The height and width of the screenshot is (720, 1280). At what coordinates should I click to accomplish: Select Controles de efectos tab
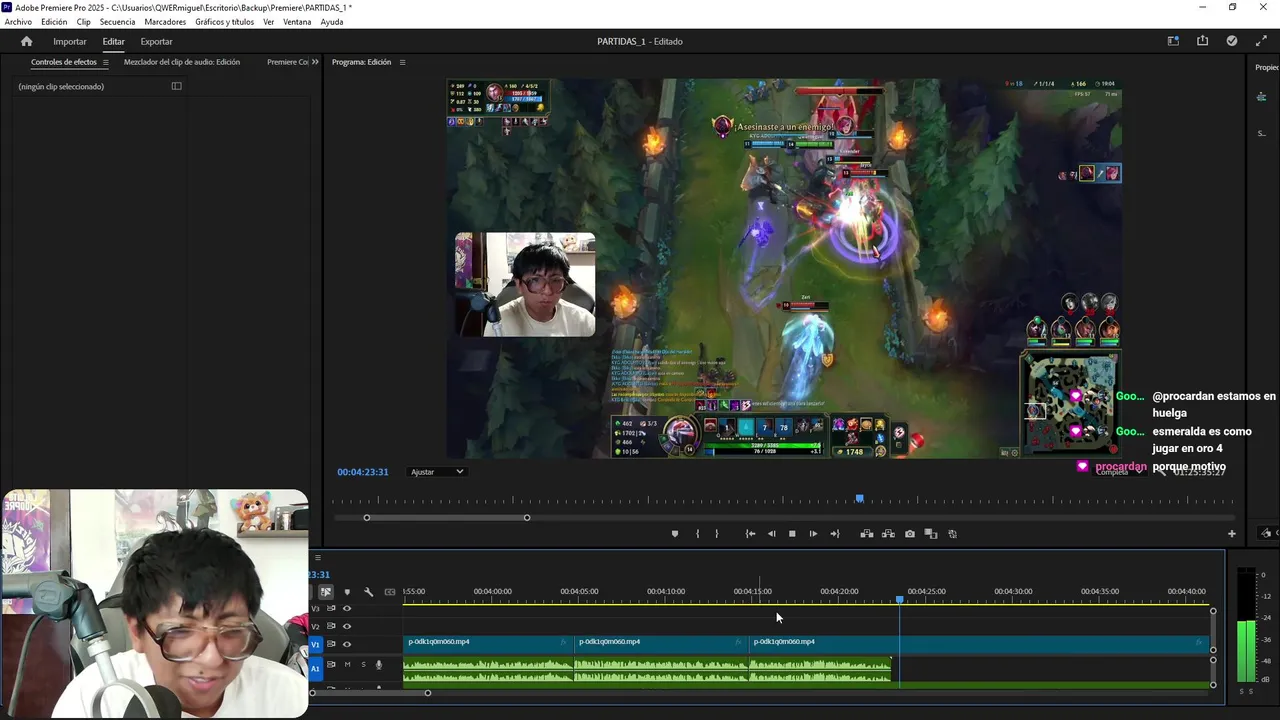[x=64, y=62]
